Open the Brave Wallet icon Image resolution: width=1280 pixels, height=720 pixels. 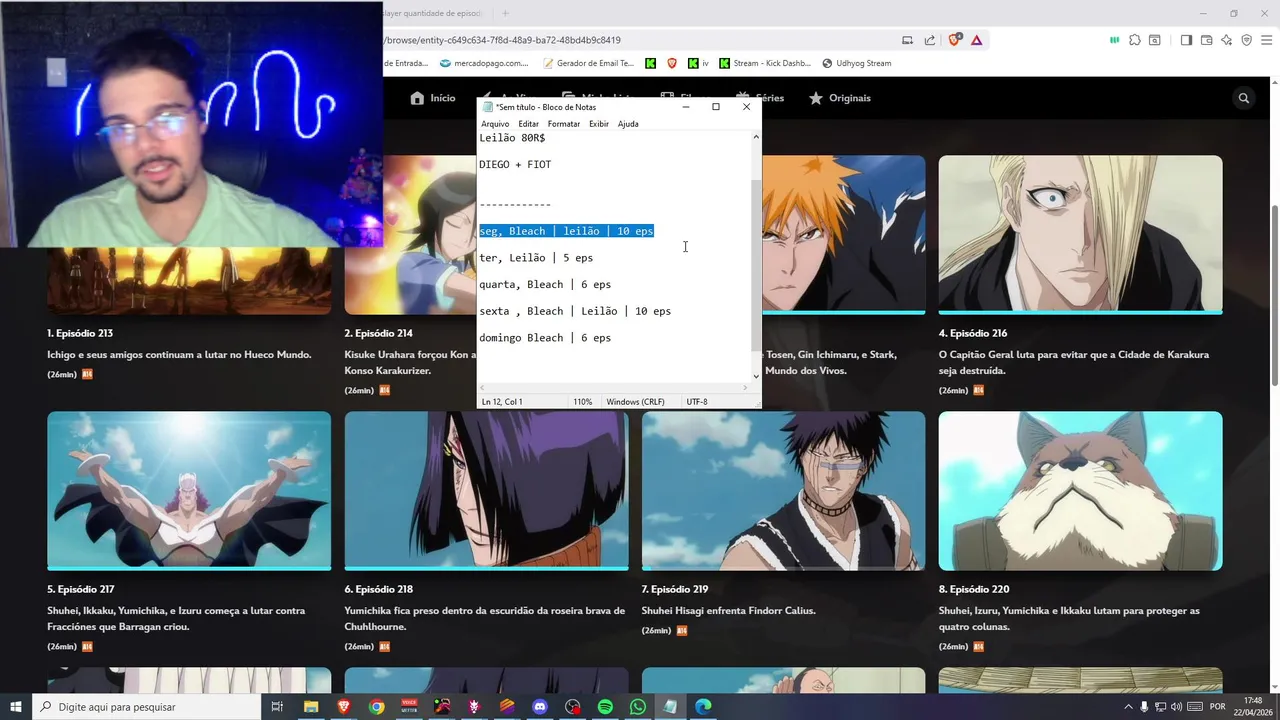(x=1206, y=40)
